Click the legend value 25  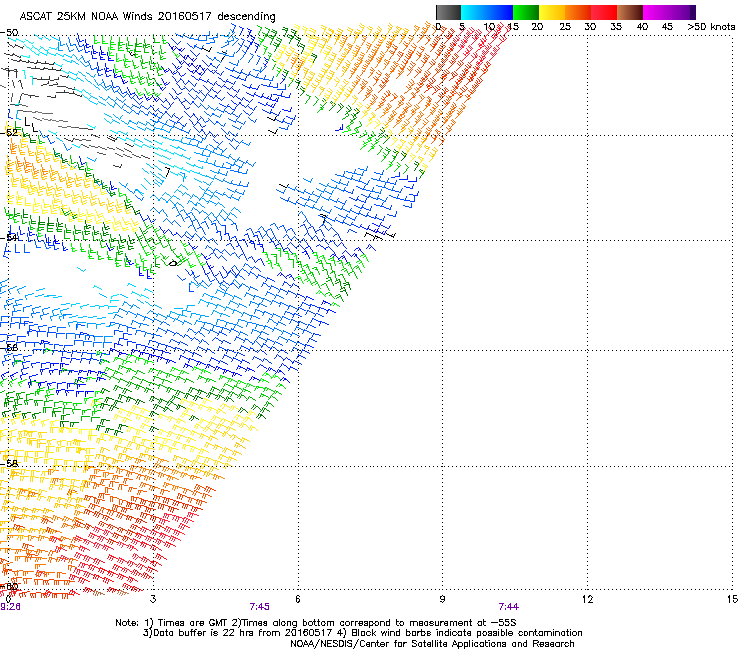(564, 27)
